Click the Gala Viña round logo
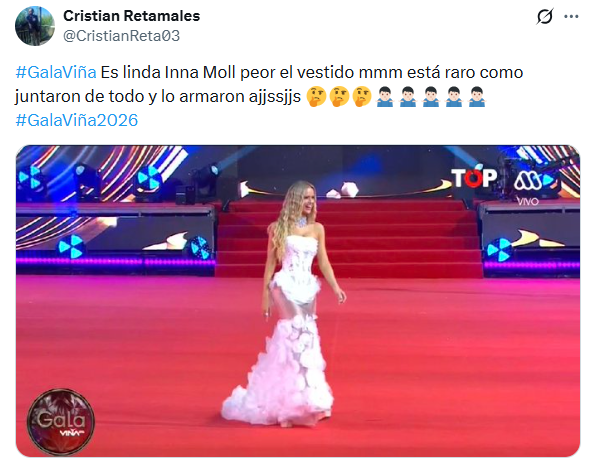596x472 pixels. point(61,421)
